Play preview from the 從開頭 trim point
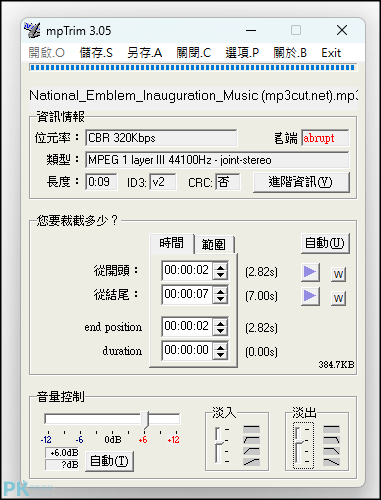Screen dimensions: 381x500 pos(310,272)
